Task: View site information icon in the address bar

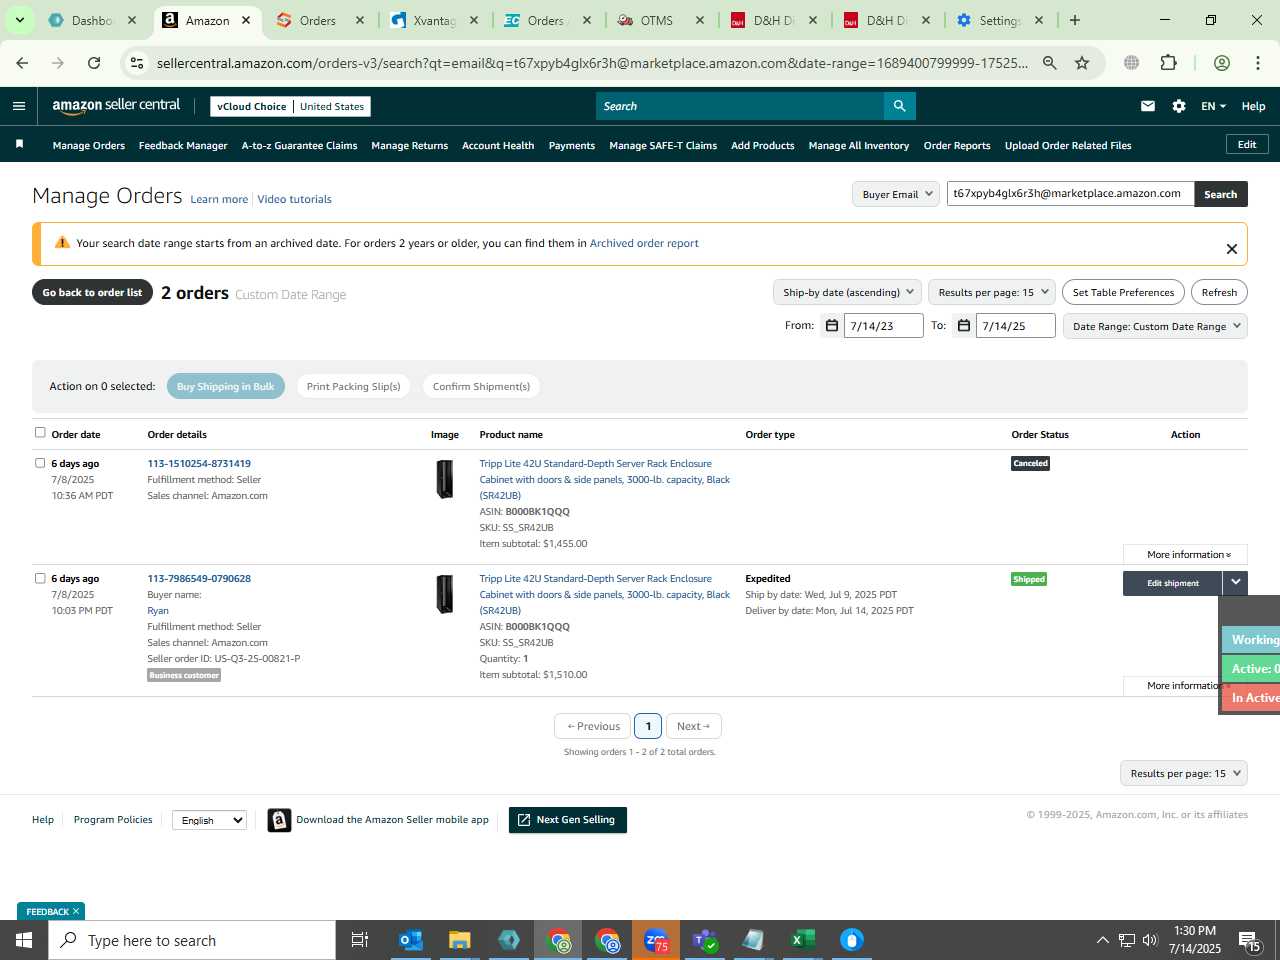Action: tap(137, 63)
